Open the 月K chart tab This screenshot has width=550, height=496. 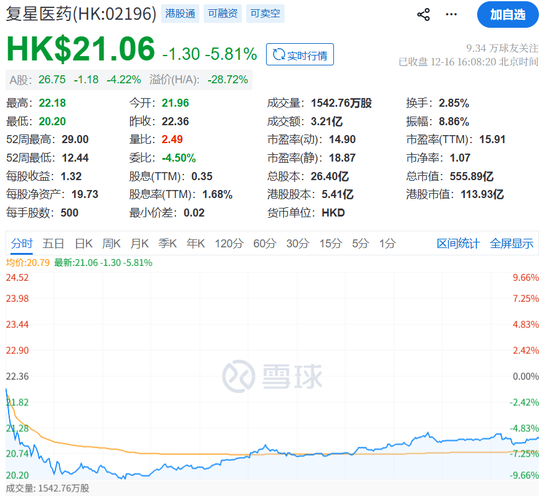click(139, 243)
